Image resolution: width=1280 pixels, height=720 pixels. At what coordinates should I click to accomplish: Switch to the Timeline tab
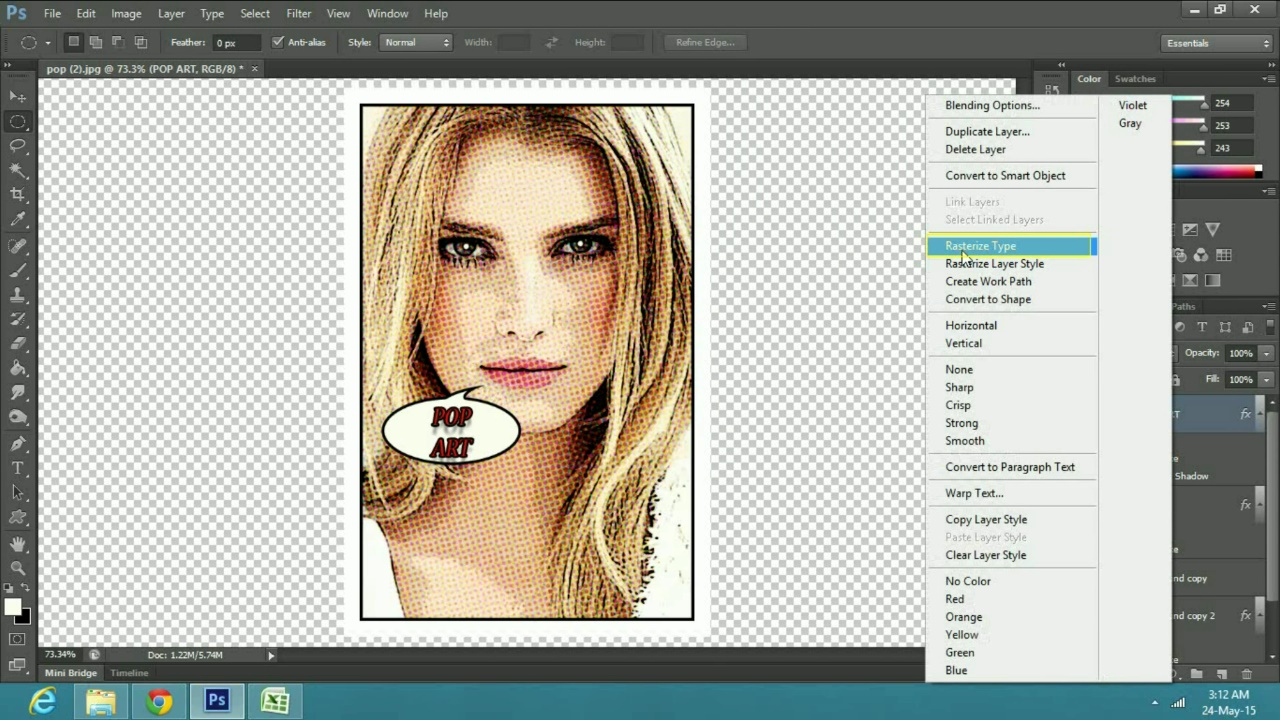129,673
